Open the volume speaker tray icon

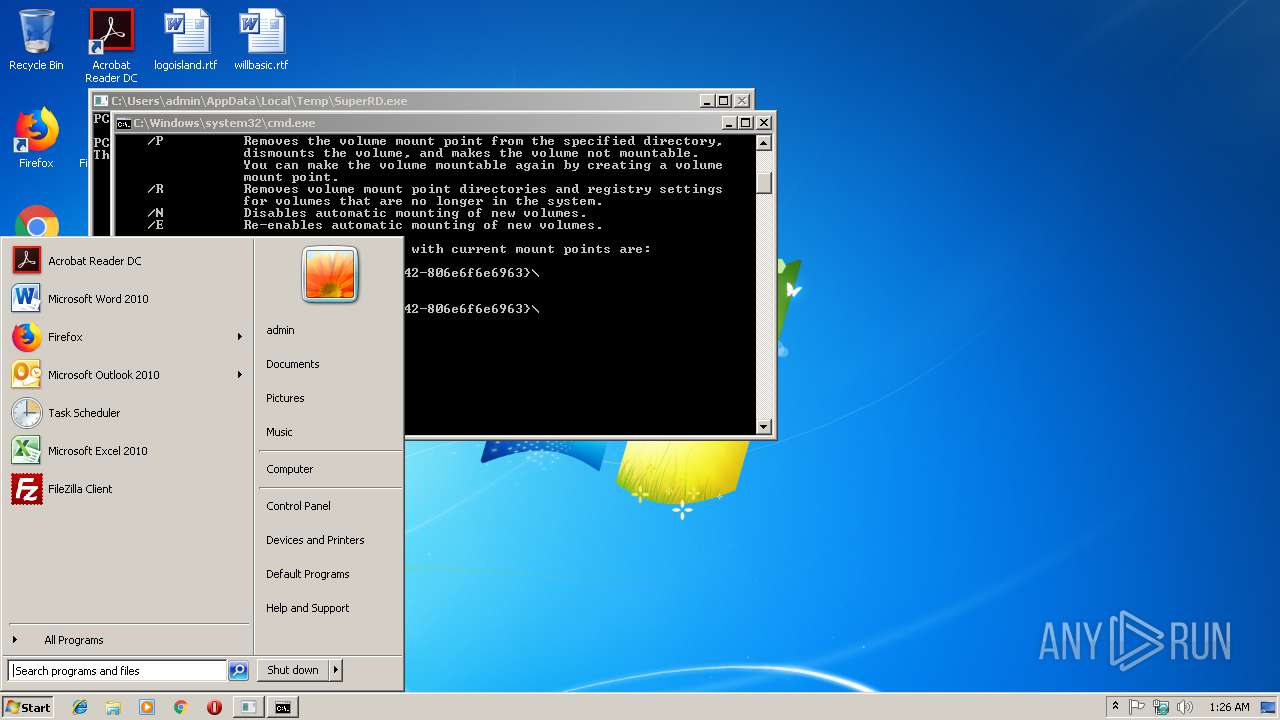click(x=1185, y=707)
